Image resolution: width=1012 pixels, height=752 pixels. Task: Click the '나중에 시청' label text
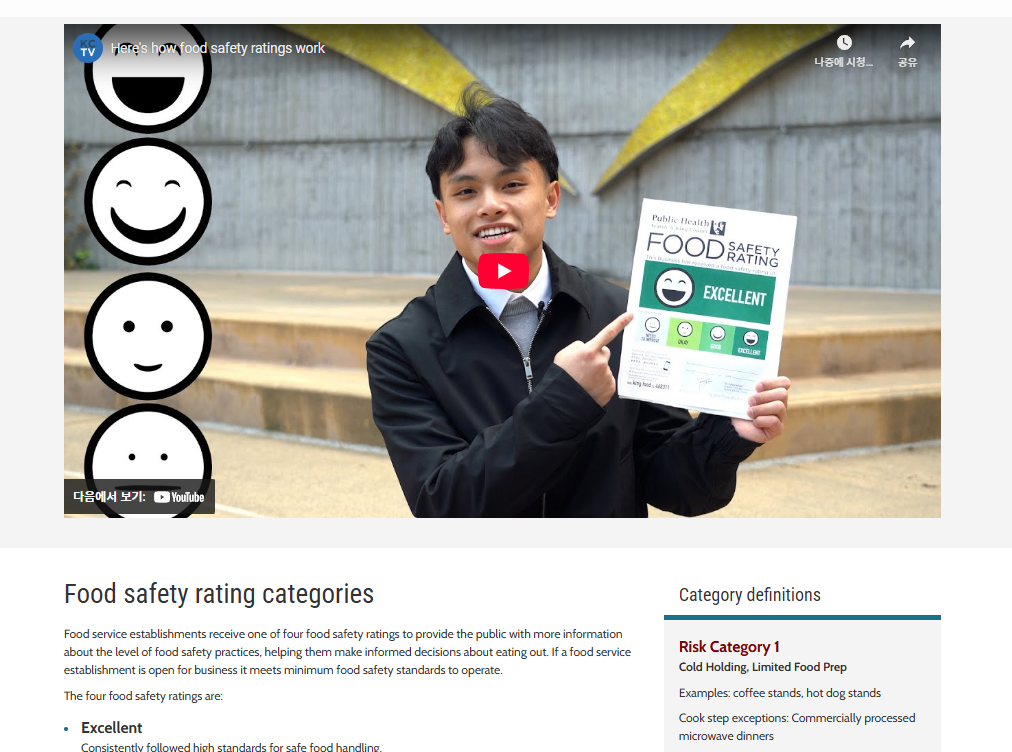[x=844, y=62]
